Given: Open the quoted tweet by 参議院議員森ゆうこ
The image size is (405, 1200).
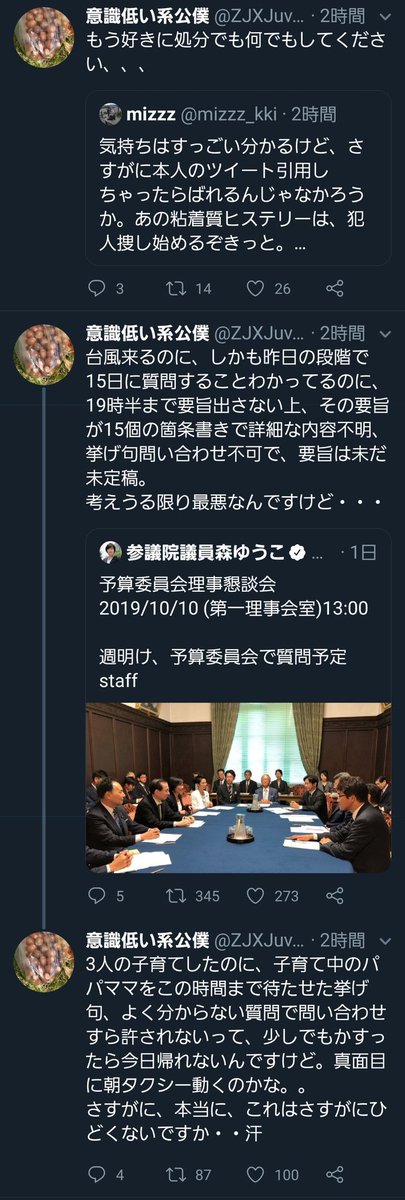Looking at the screenshot, I should coord(238,701).
